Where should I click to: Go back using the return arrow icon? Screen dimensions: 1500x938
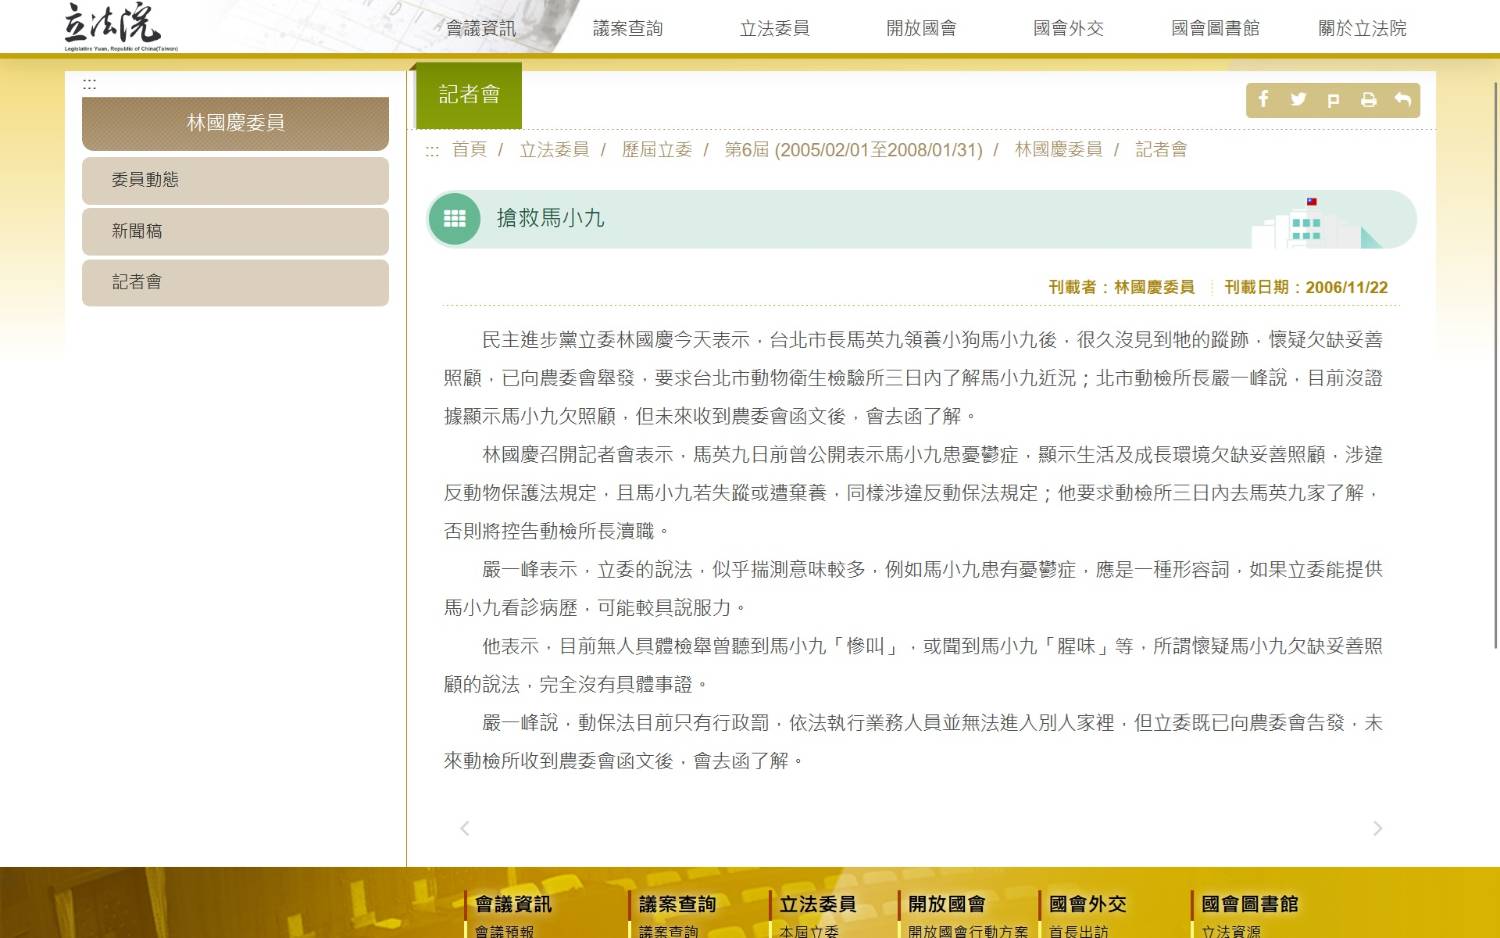[1403, 100]
